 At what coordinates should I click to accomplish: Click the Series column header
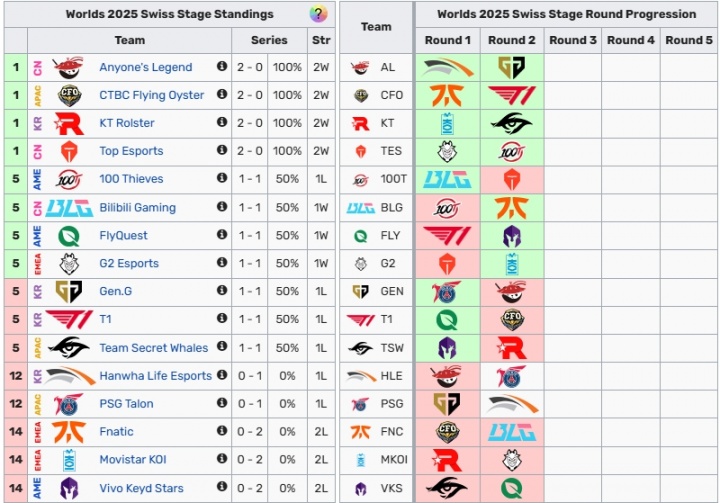pyautogui.click(x=269, y=40)
